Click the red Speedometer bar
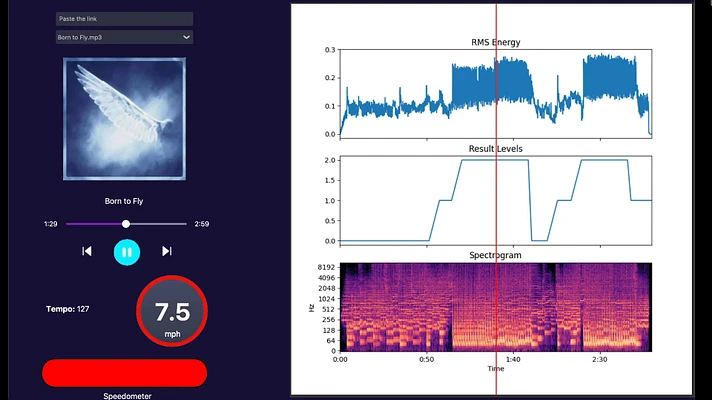 [124, 373]
